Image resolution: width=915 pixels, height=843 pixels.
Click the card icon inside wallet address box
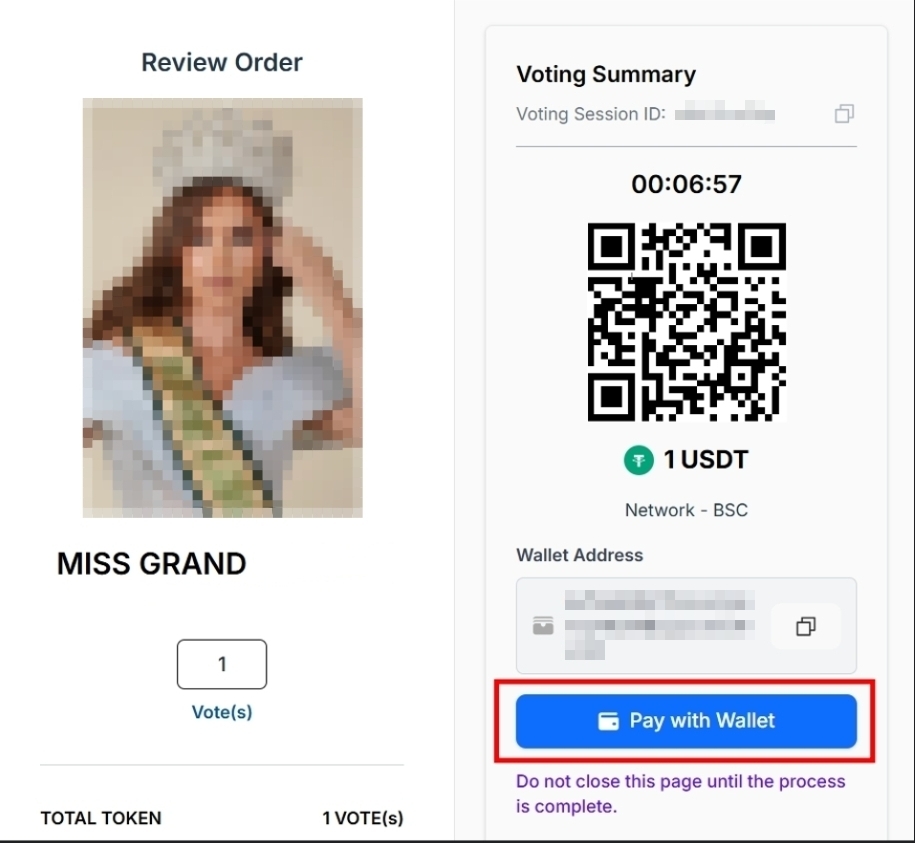coord(543,627)
